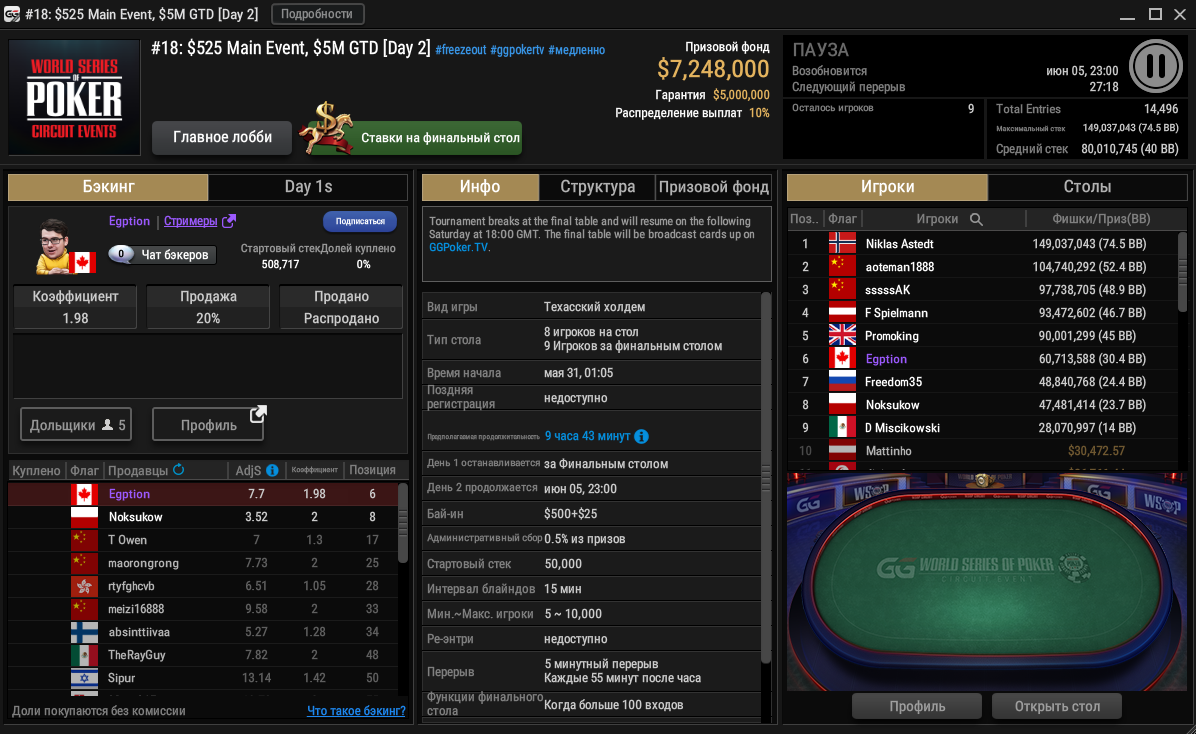The image size is (1196, 734).
Task: Click Подробности button in title bar
Action: 317,14
